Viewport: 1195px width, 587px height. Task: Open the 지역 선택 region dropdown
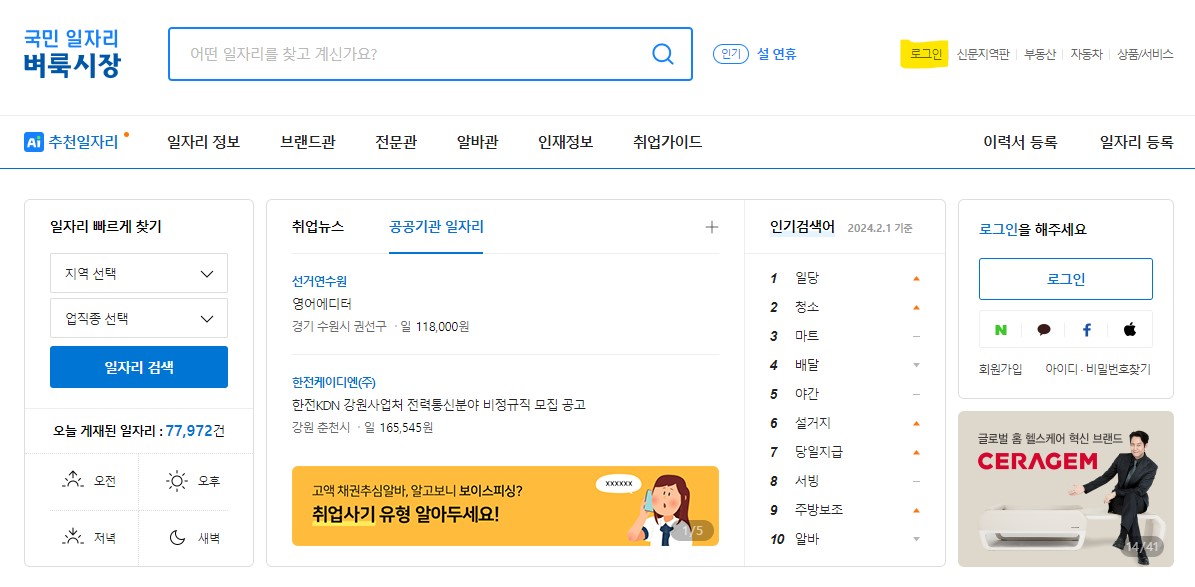point(138,272)
